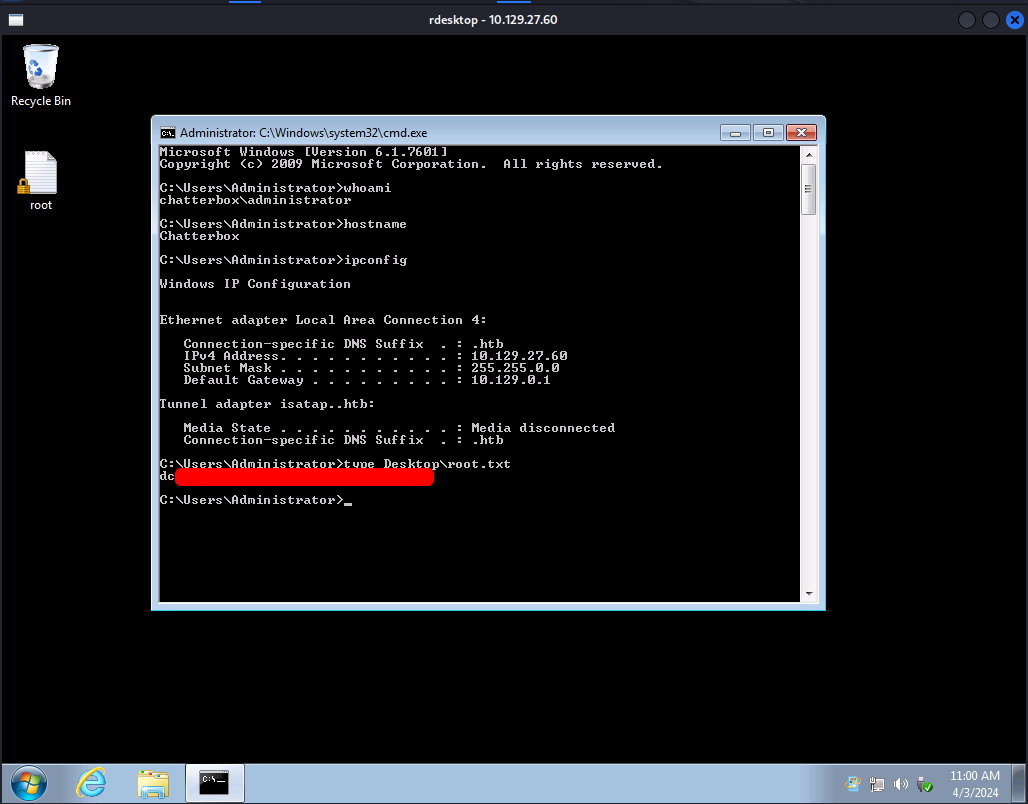Screen dimensions: 1028x804
Task: Click the scrollbar down arrow in cmd
Action: pyautogui.click(x=809, y=594)
